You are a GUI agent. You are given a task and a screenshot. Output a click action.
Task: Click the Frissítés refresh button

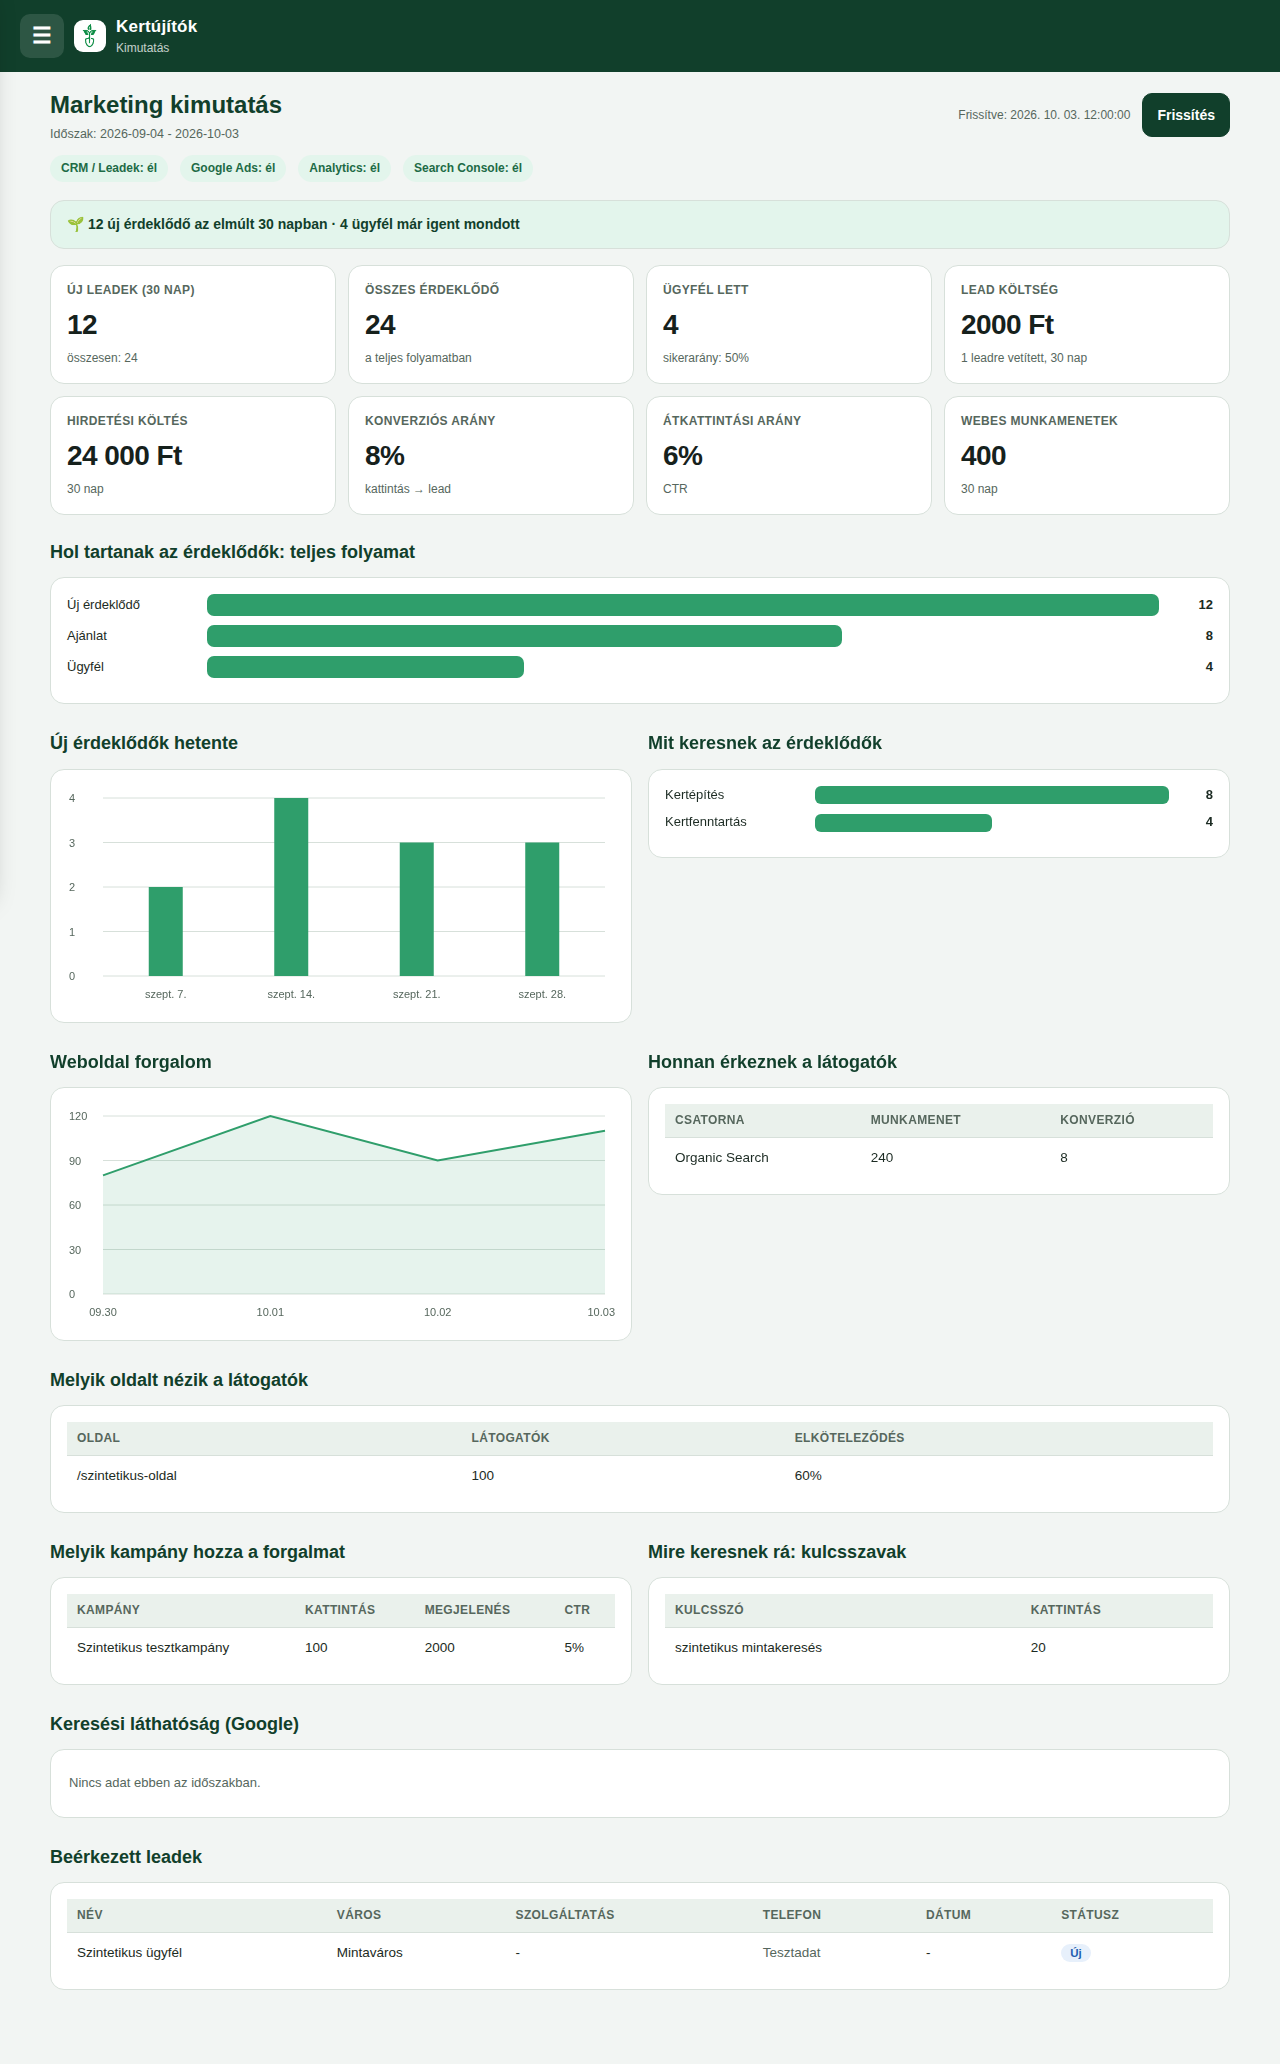[x=1186, y=115]
